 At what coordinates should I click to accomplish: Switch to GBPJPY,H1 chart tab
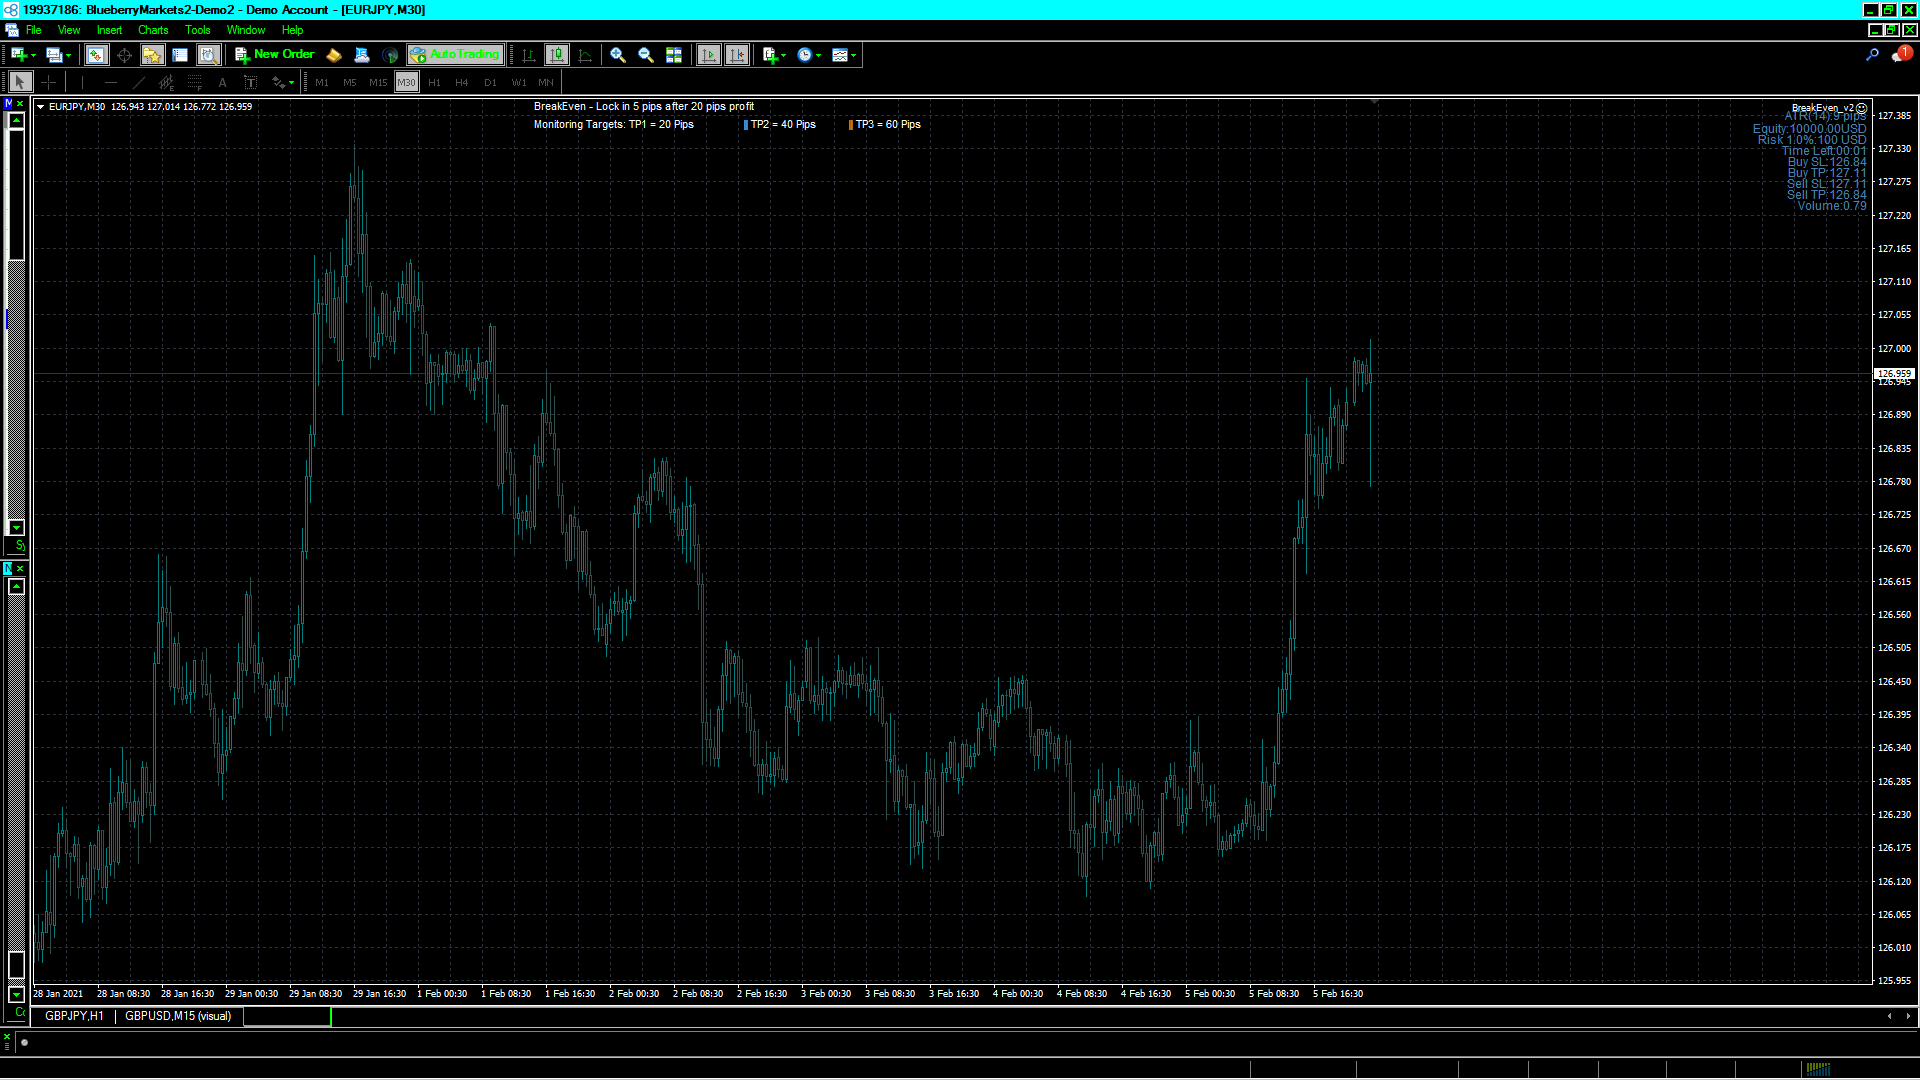[74, 1016]
